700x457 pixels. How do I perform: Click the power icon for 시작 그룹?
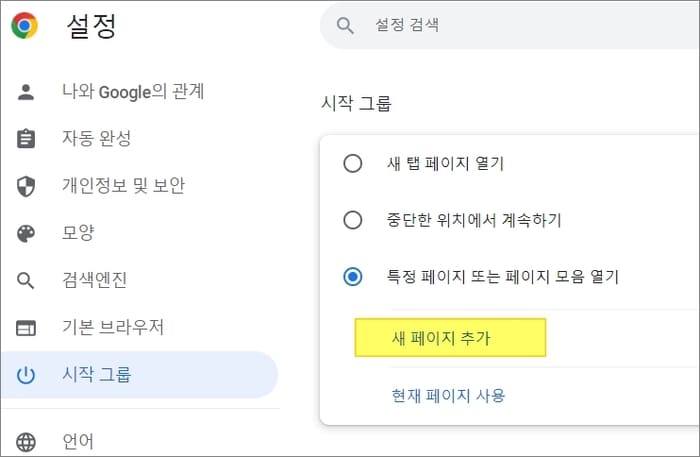click(25, 375)
